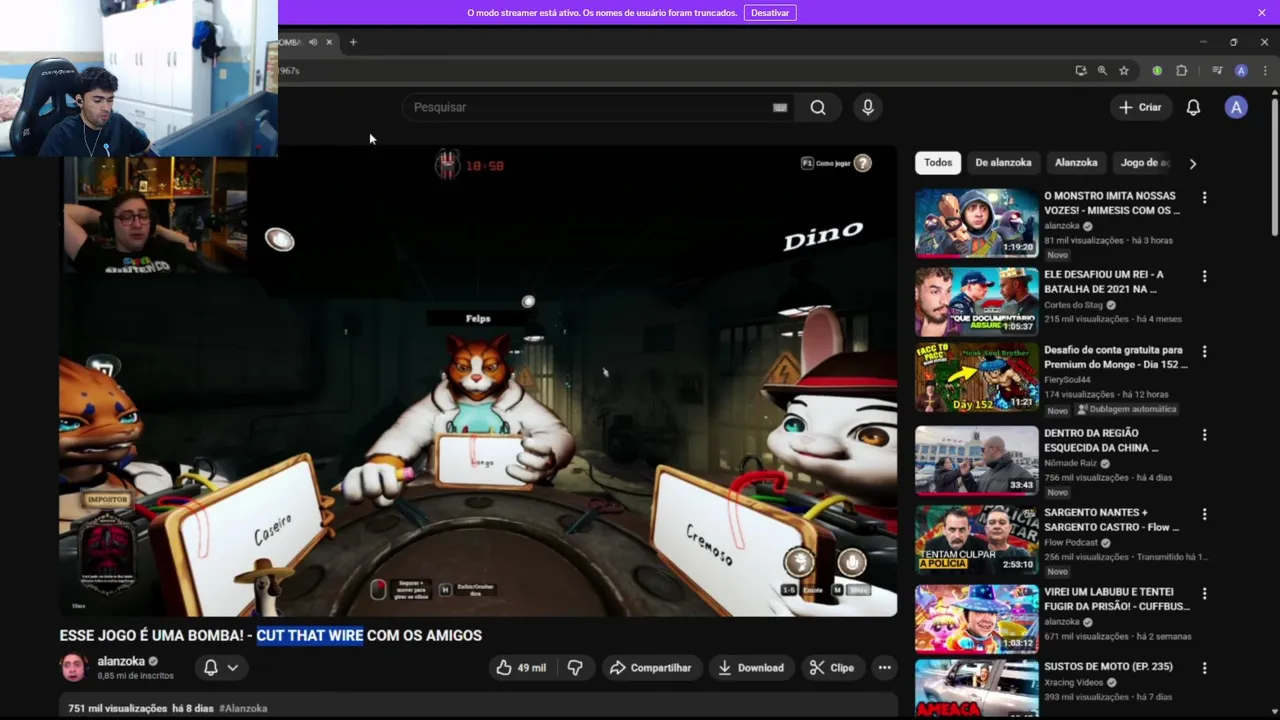Click the Xracing Videos channel name
Image resolution: width=1280 pixels, height=720 pixels.
click(1073, 681)
